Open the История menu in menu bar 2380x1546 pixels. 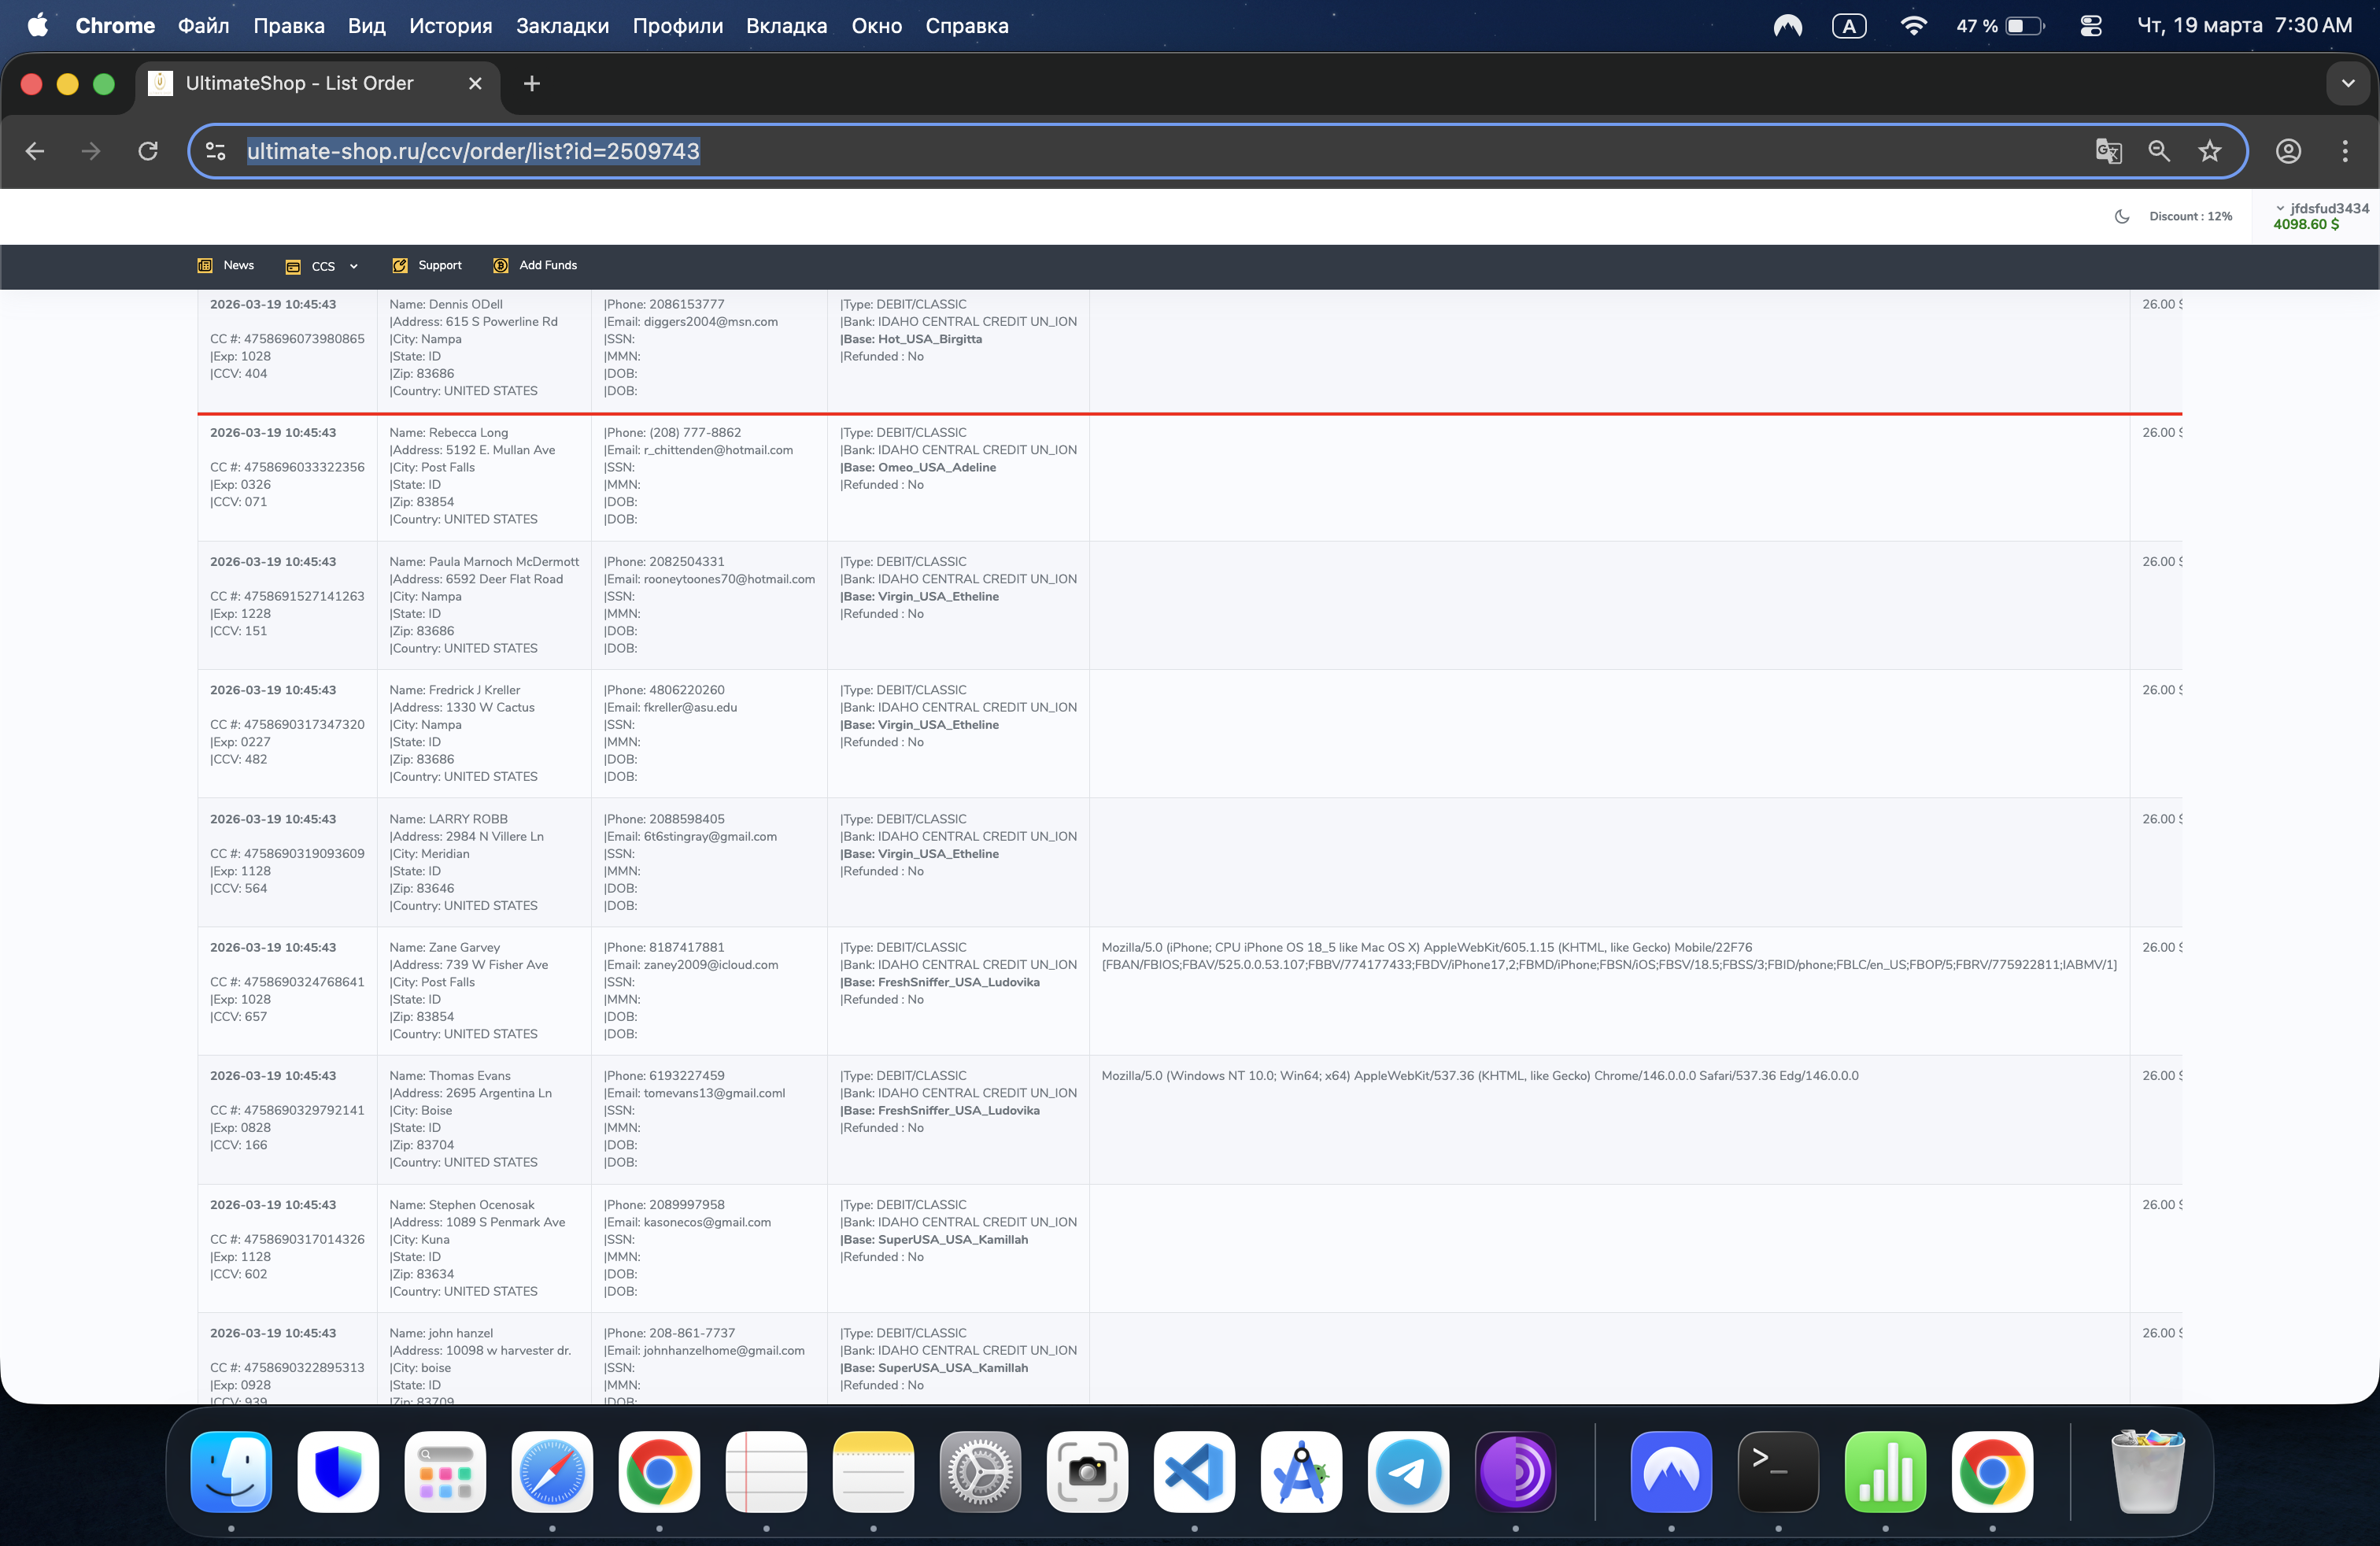pos(450,26)
